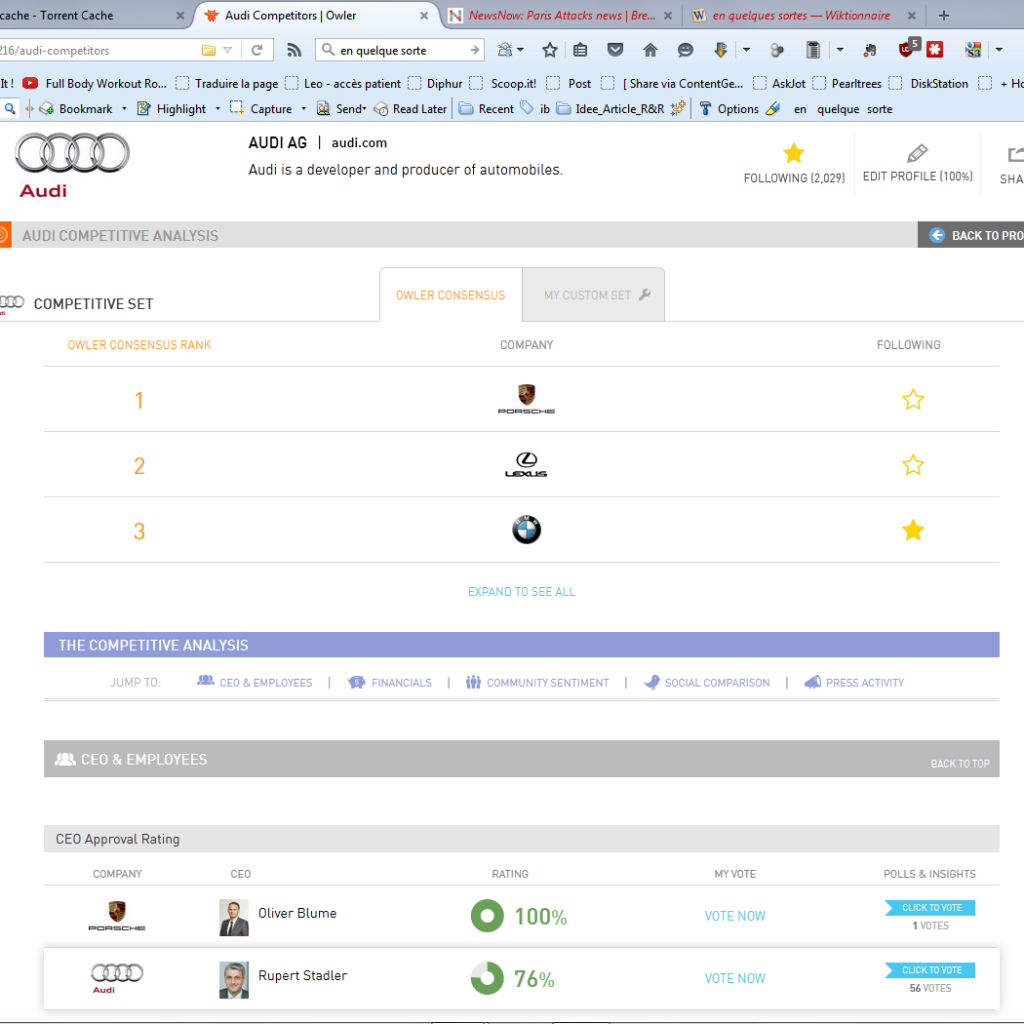This screenshot has width=1024, height=1024.
Task: Jump to CEO & Employees section
Action: point(255,682)
